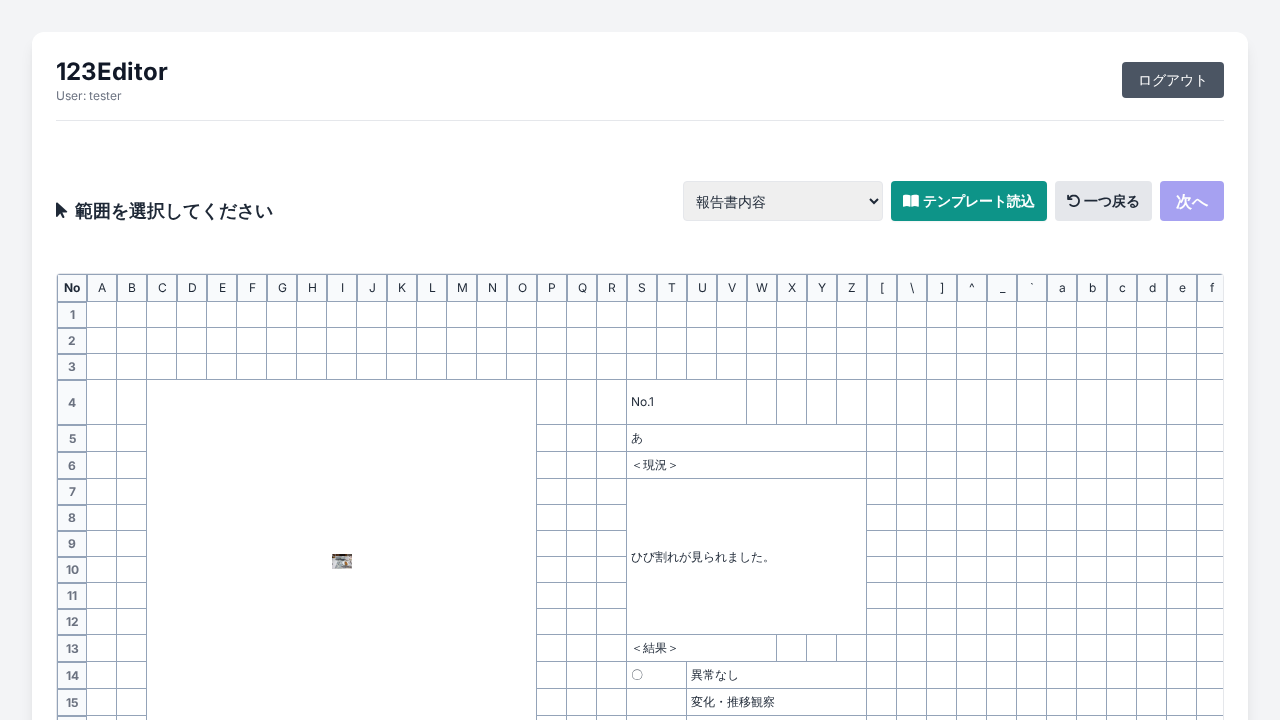Select row header 10
The width and height of the screenshot is (1280, 720).
[x=72, y=570]
